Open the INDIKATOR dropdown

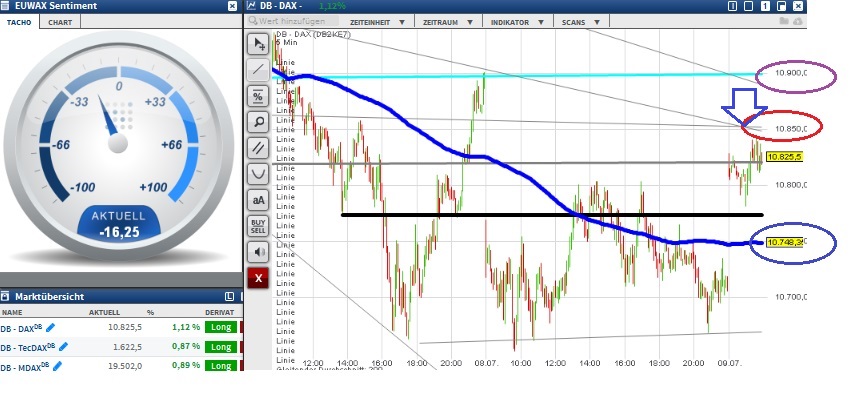[x=517, y=22]
